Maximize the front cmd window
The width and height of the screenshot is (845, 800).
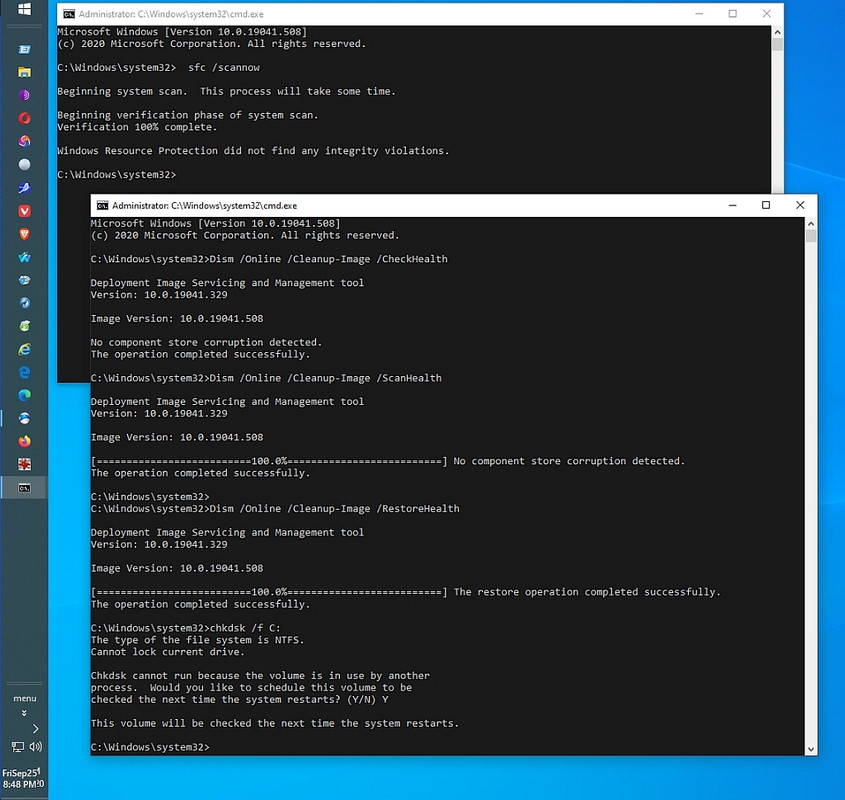[766, 205]
